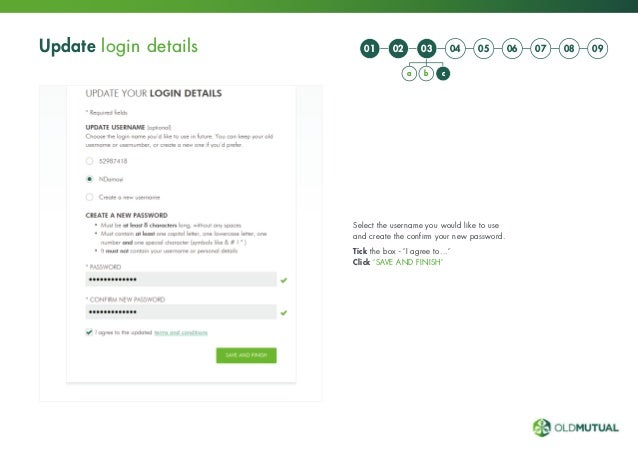The width and height of the screenshot is (638, 452).
Task: Focus the Password input field
Action: (x=181, y=279)
